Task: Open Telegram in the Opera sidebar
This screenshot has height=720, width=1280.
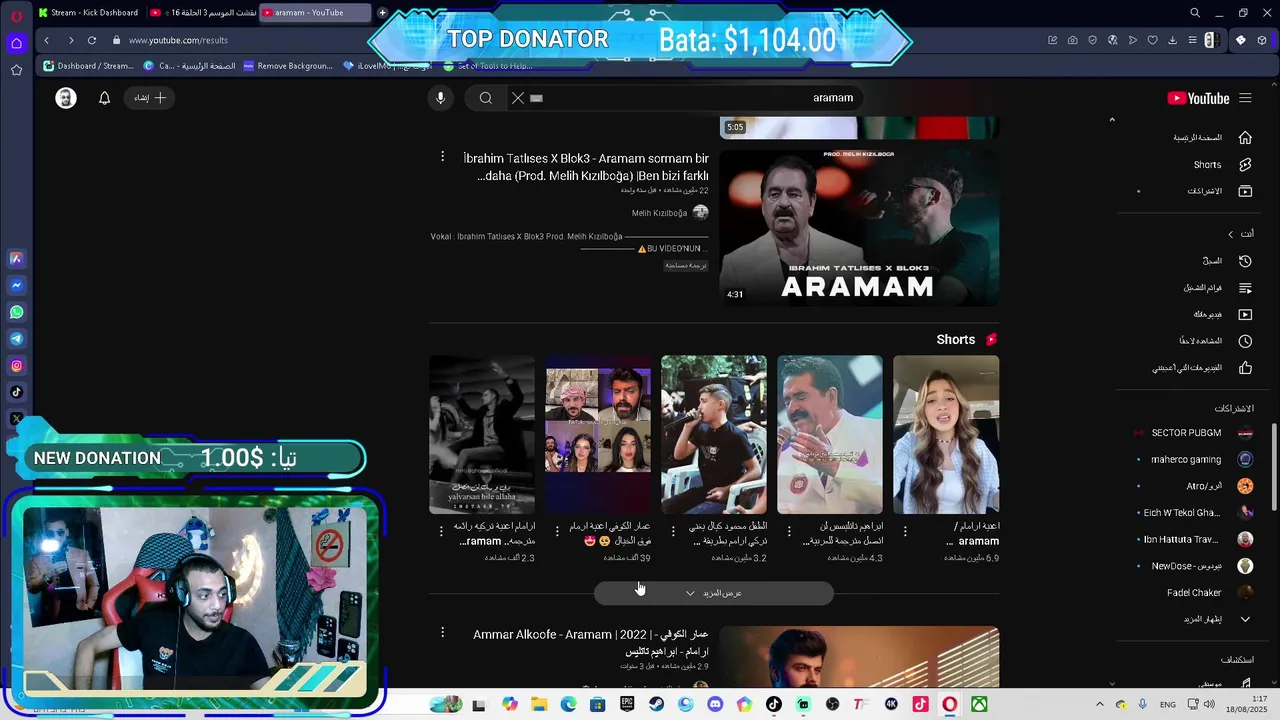Action: [x=16, y=339]
